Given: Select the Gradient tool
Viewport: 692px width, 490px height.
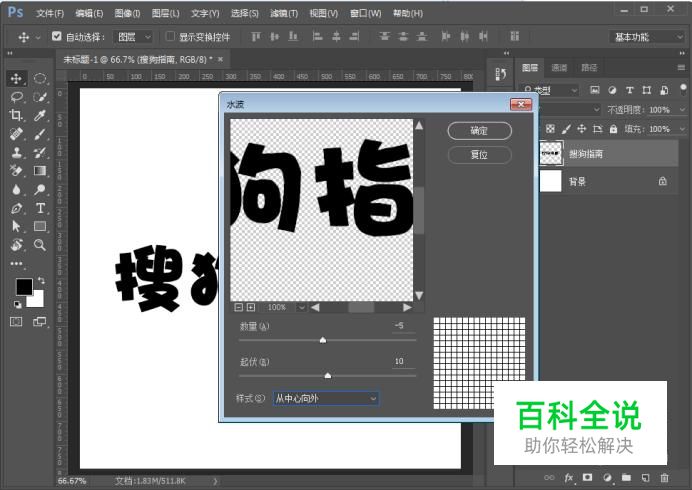Looking at the screenshot, I should (40, 171).
